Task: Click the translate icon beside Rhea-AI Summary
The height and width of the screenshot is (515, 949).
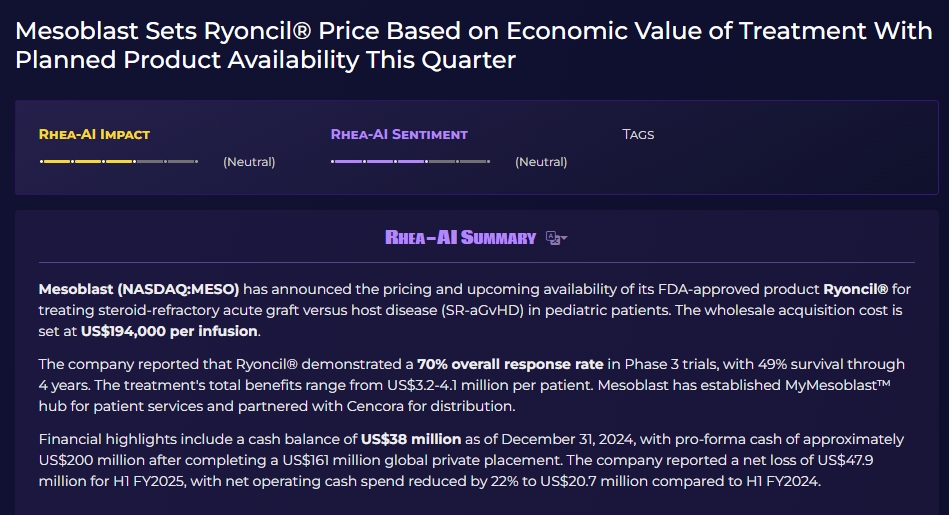Action: [x=553, y=238]
